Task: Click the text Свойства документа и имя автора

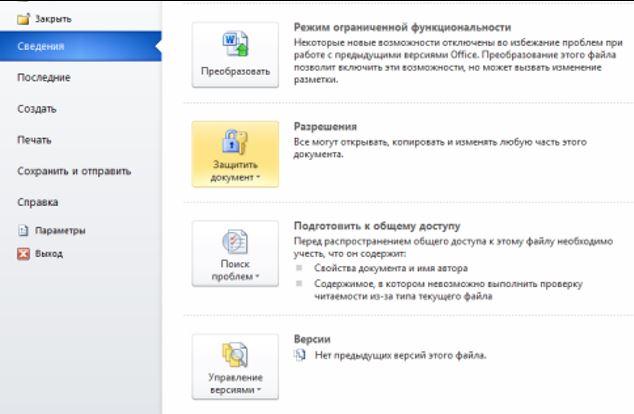Action: coord(391,268)
